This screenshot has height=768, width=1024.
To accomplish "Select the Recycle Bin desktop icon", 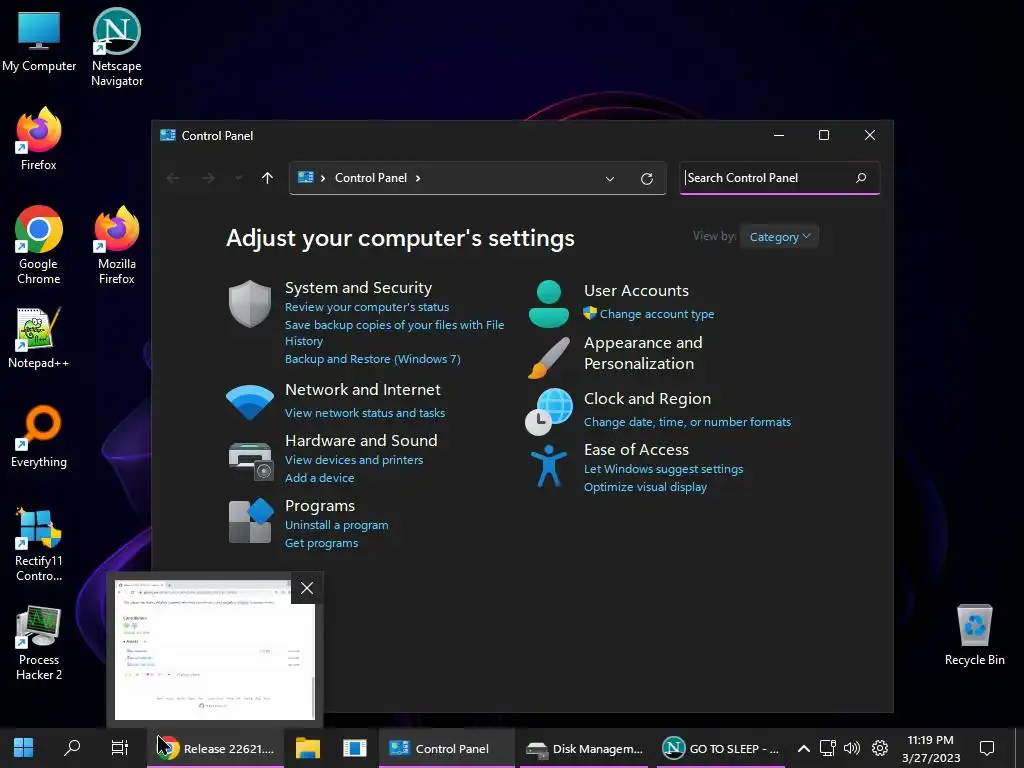I will coord(974,635).
